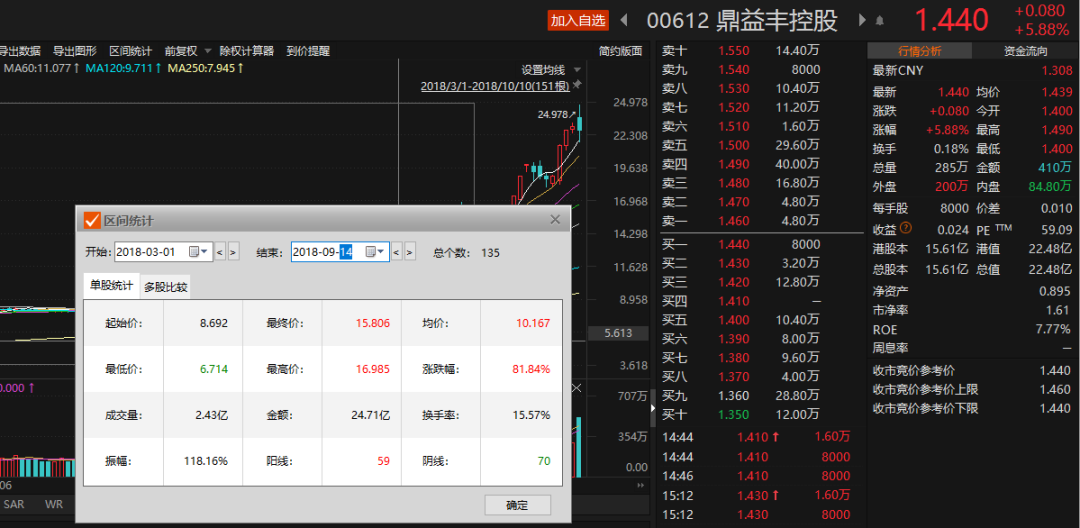Click the next stock arrow after 鼎益丰控股
The image size is (1080, 528).
(860, 20)
